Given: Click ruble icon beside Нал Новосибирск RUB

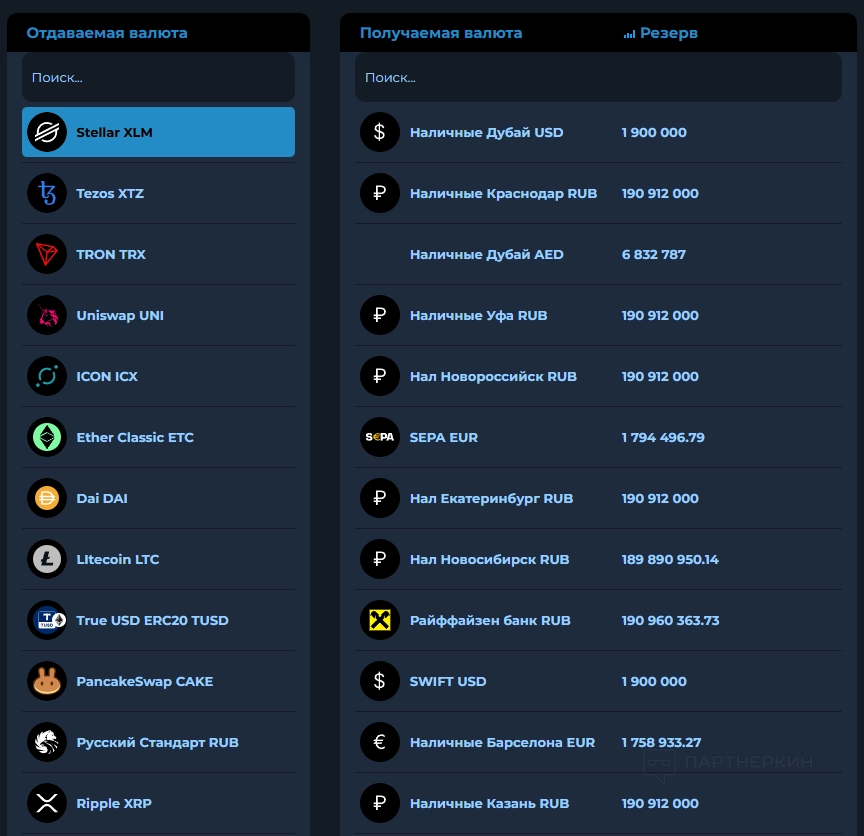Looking at the screenshot, I should tap(380, 559).
